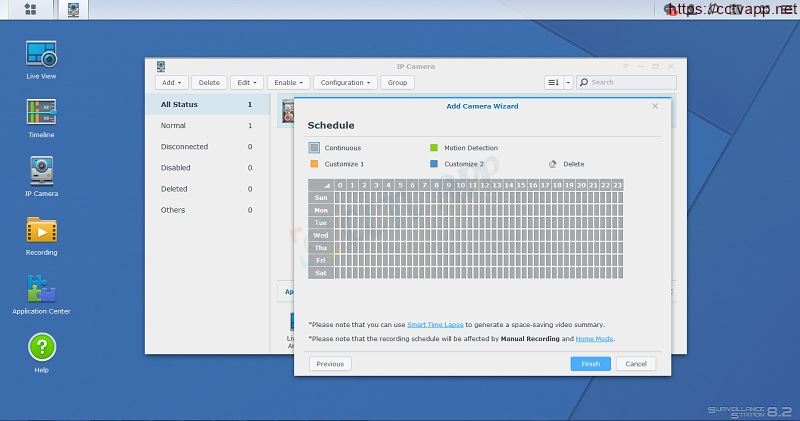Open the Timeline application icon

[x=41, y=112]
